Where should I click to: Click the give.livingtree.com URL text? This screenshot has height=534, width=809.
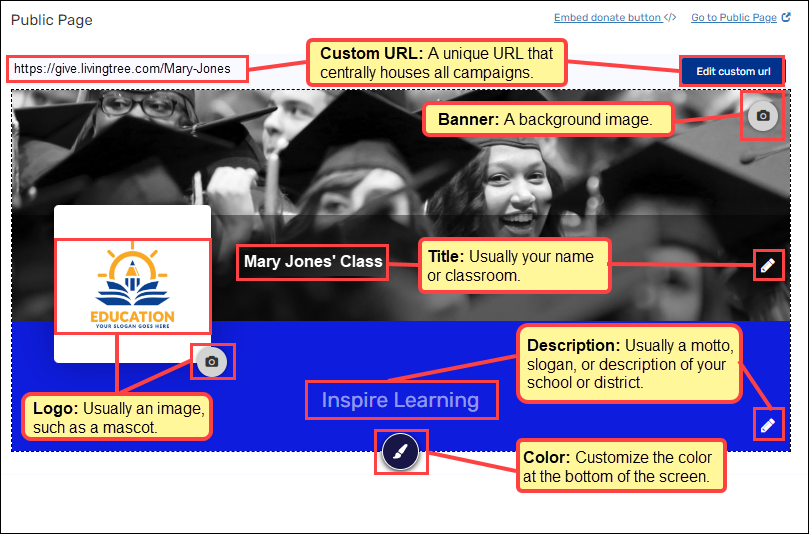[122, 69]
